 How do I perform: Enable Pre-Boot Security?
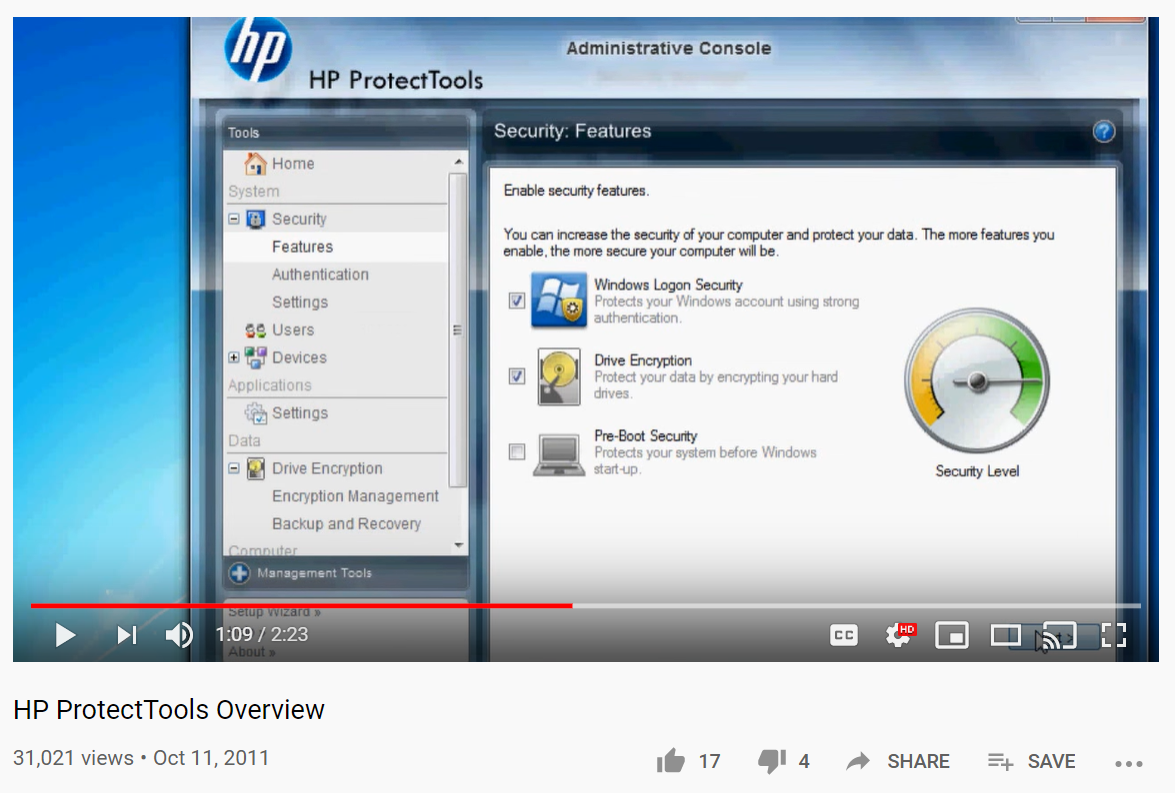pyautogui.click(x=517, y=452)
